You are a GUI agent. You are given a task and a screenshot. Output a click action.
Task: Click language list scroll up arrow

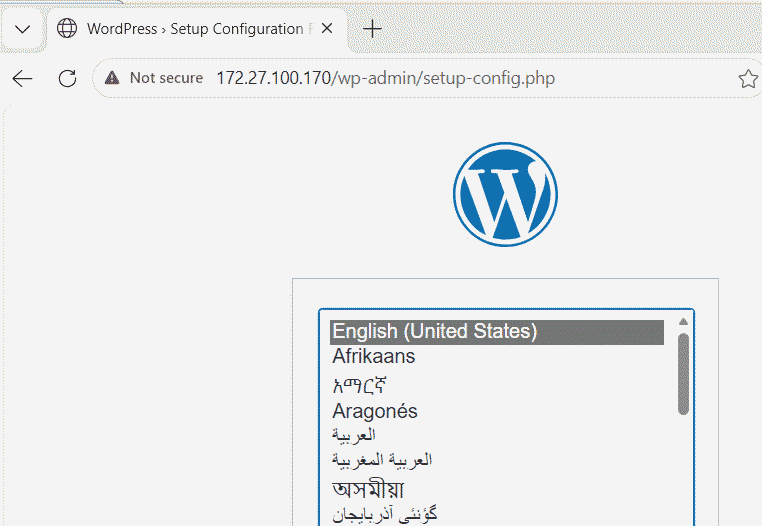click(683, 321)
